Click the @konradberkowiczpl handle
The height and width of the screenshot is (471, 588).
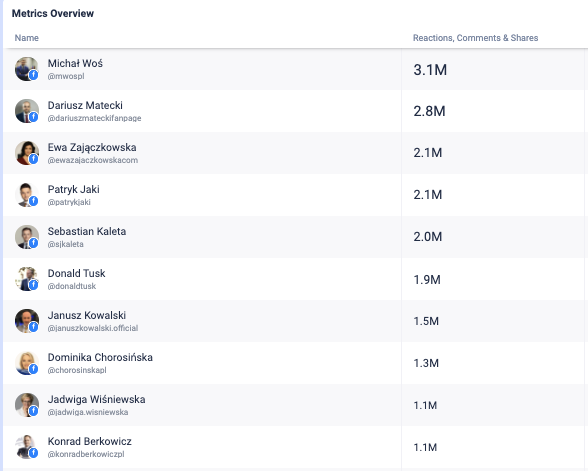86,454
